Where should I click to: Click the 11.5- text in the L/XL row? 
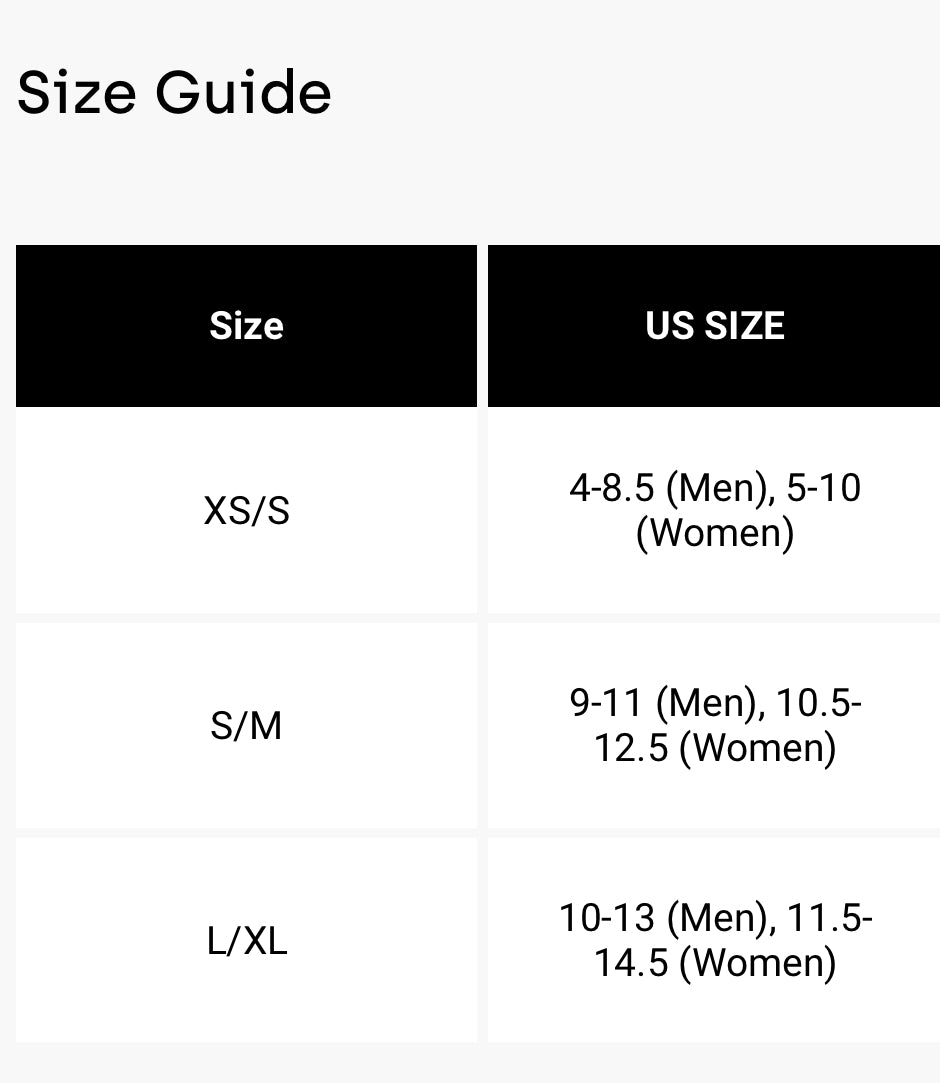tap(829, 919)
